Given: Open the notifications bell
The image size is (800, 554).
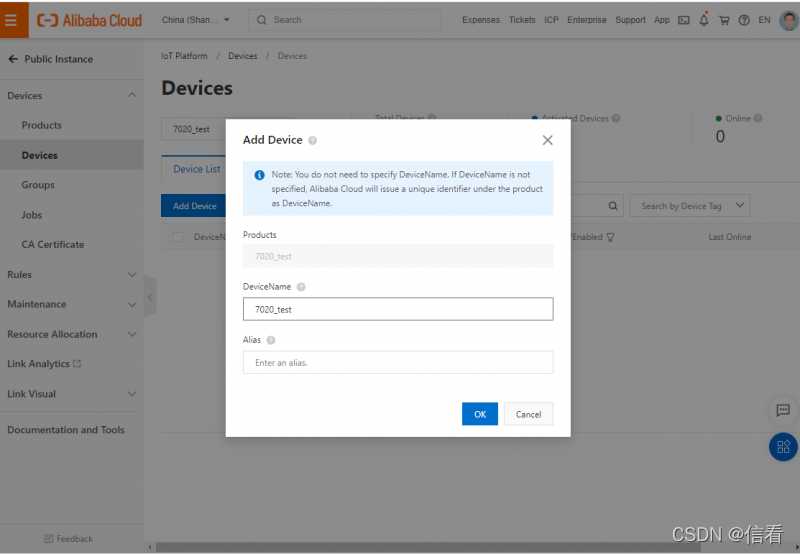Looking at the screenshot, I should pos(704,19).
